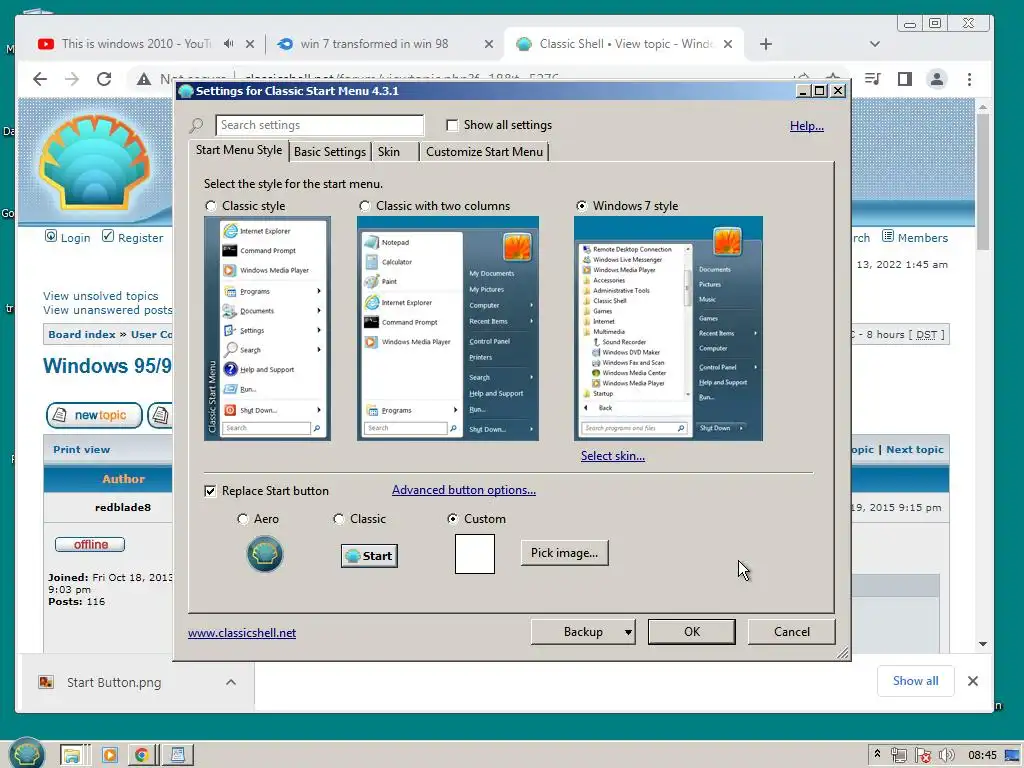
Task: Open Chrome three-dot menu
Action: point(969,79)
